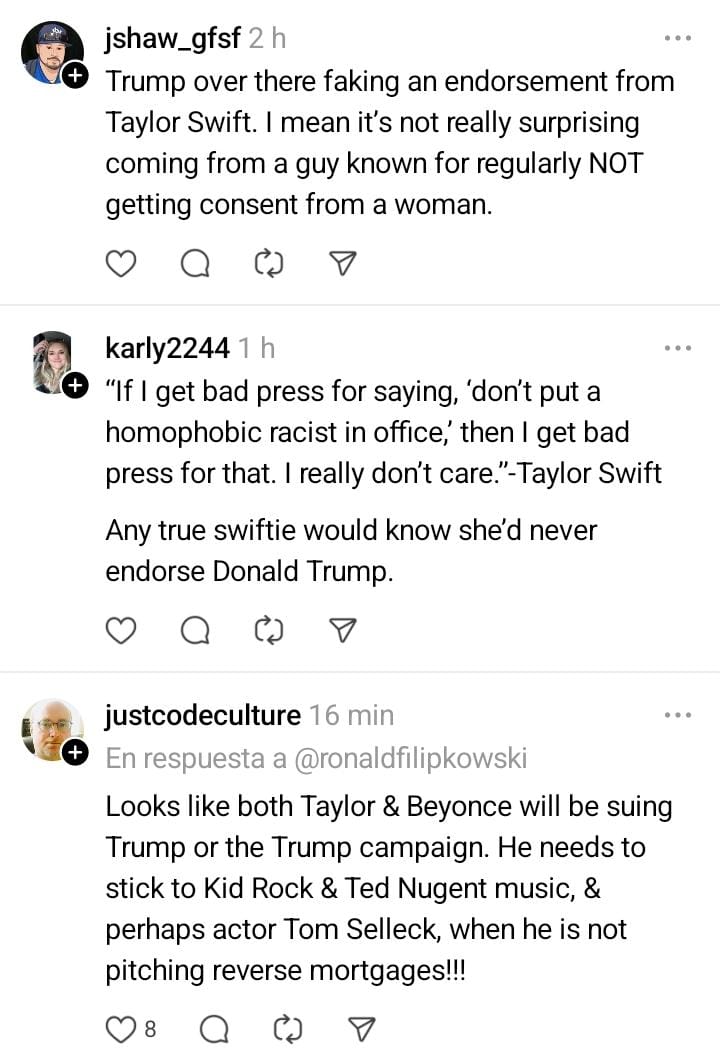Image resolution: width=720 pixels, height=1064 pixels.
Task: Like jshaw_gfsf's post with the heart icon
Action: click(121, 263)
